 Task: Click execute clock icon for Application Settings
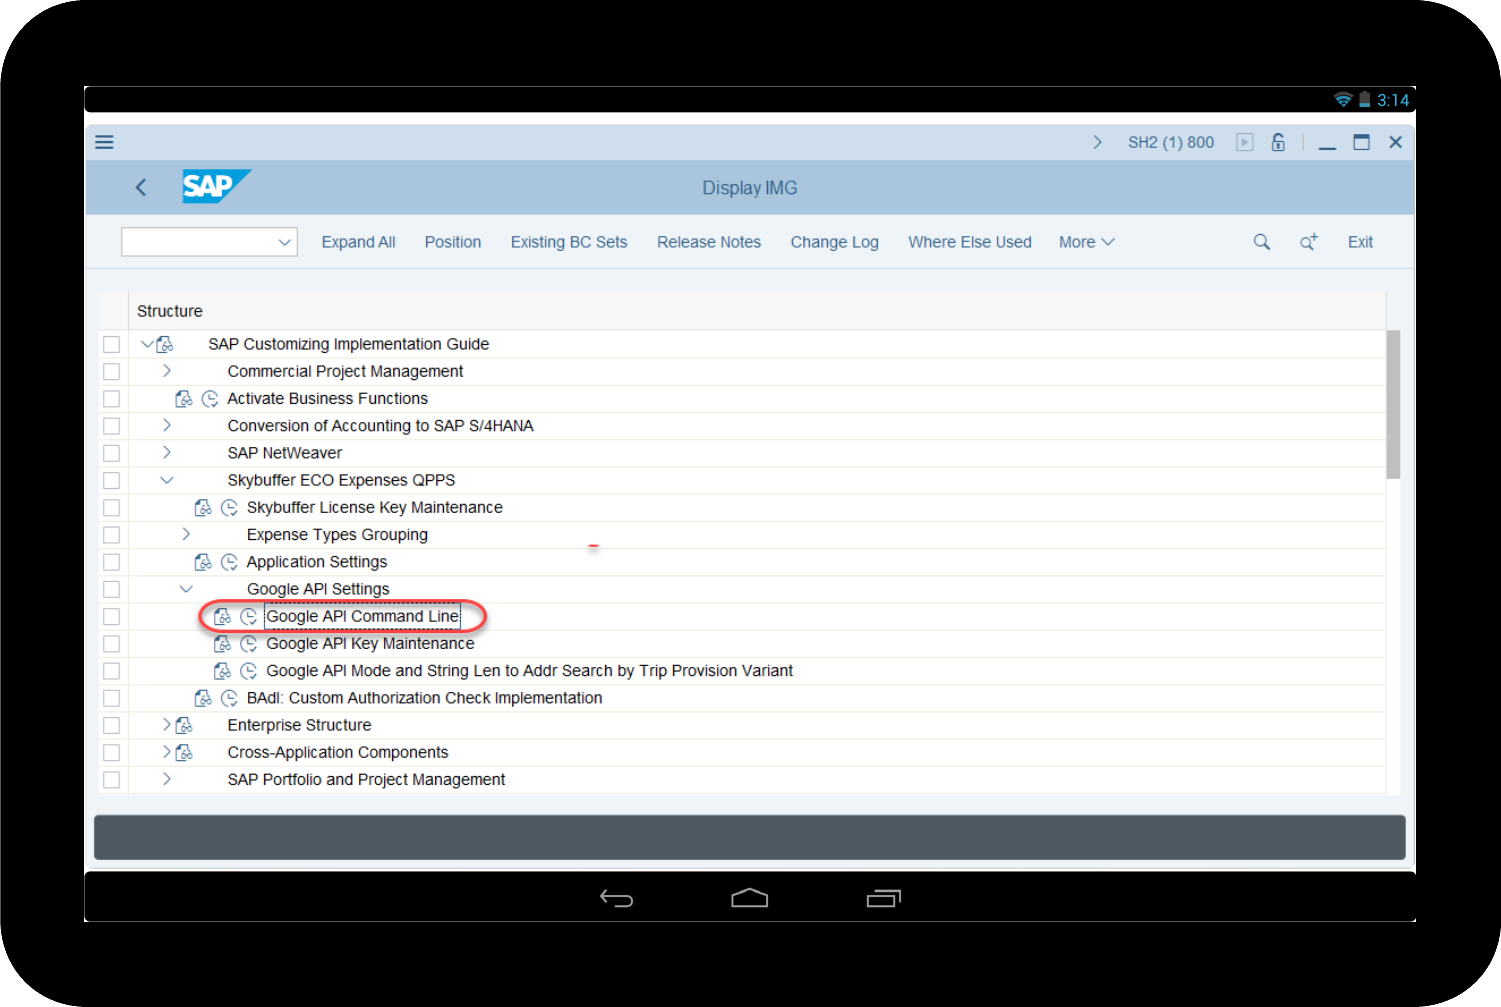229,562
